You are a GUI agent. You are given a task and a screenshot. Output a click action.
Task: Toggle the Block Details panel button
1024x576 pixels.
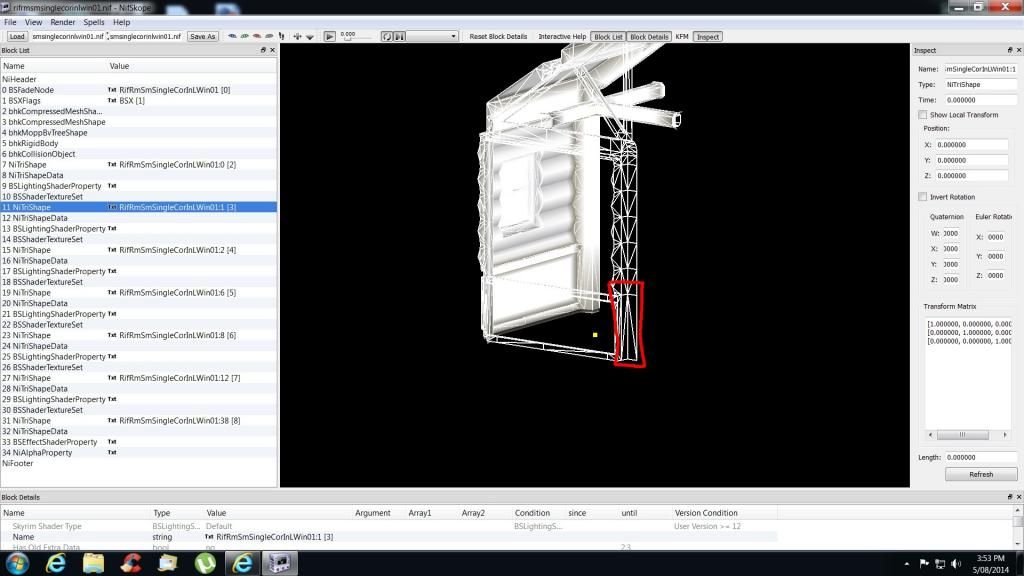(x=649, y=37)
